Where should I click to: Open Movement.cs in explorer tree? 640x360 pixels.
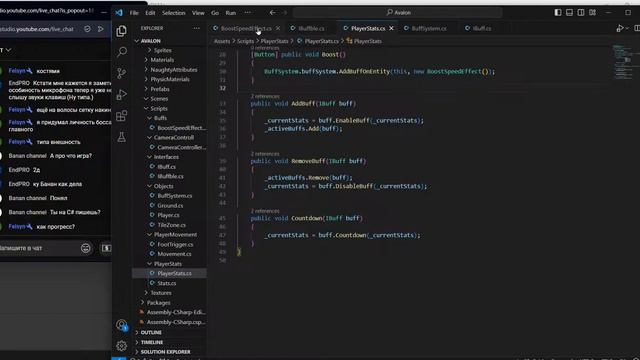pos(174,254)
